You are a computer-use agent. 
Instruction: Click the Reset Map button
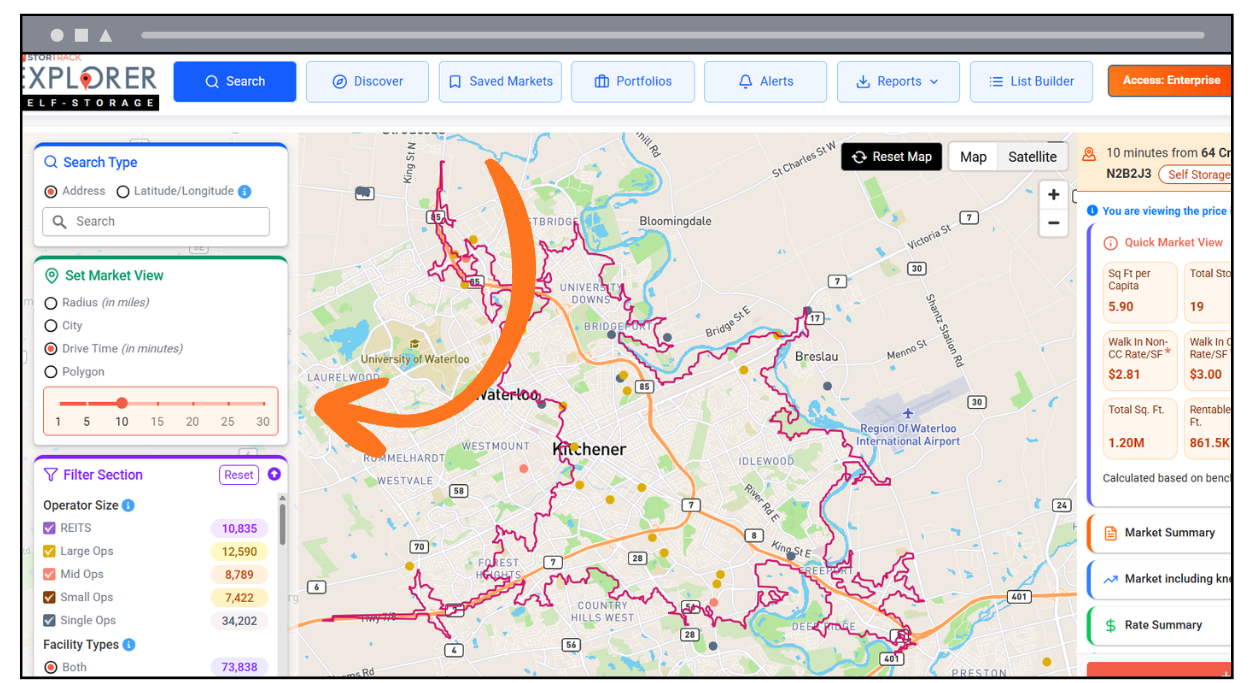tap(891, 157)
